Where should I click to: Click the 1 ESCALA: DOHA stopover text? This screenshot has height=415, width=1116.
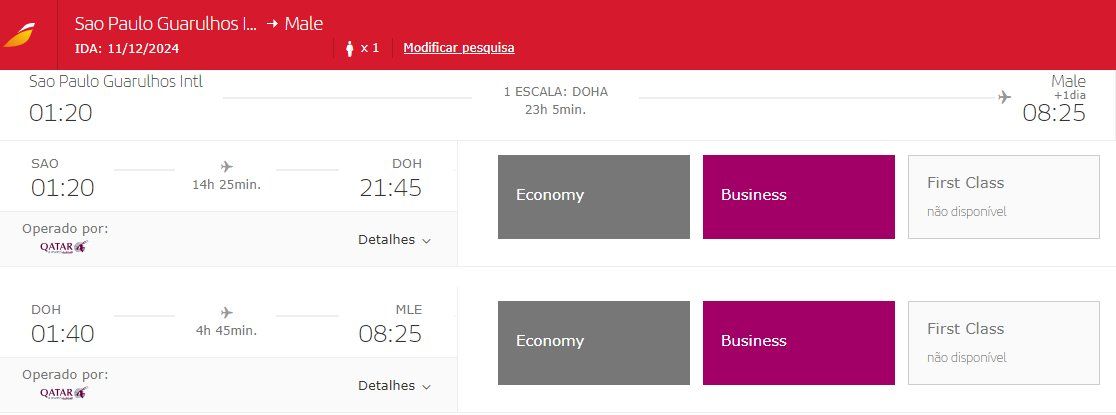pyautogui.click(x=555, y=92)
